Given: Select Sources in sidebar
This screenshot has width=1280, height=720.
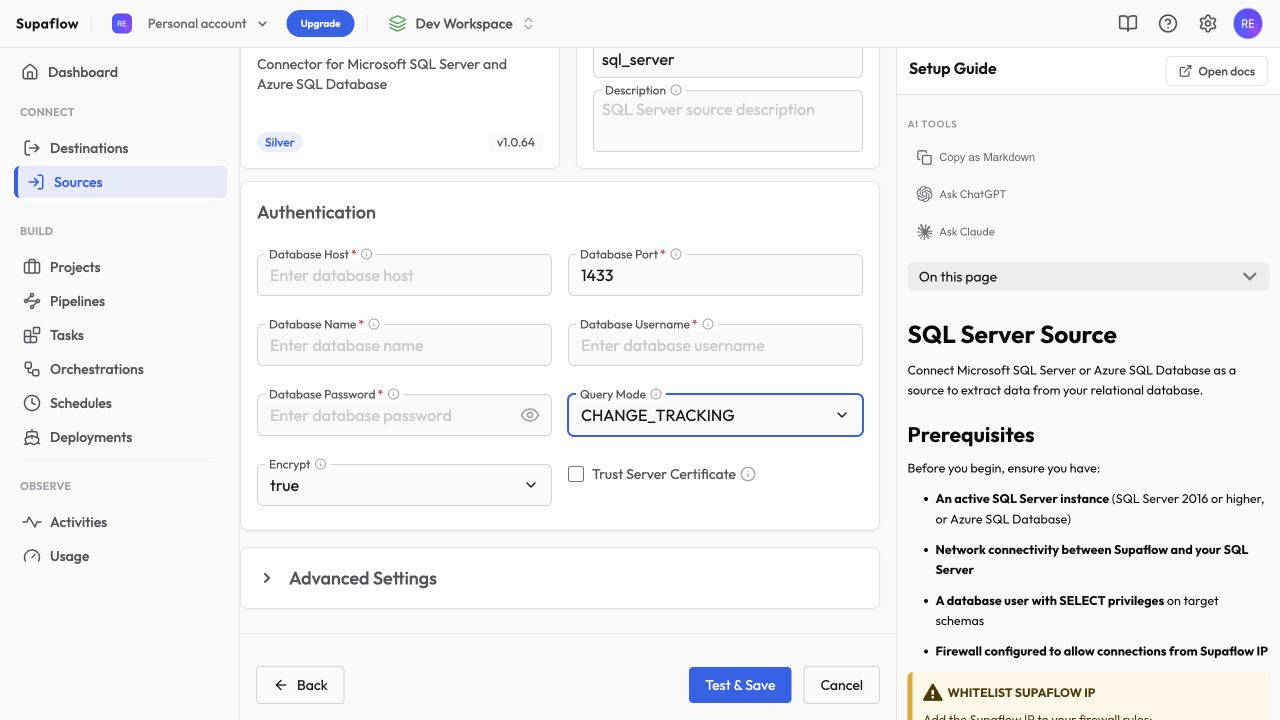Looking at the screenshot, I should click(120, 182).
